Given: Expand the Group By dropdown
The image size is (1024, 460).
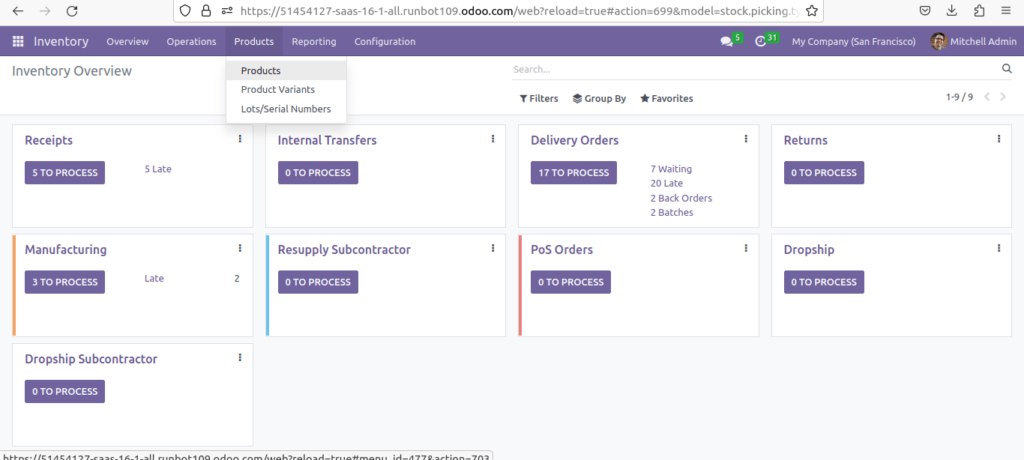Looking at the screenshot, I should tap(599, 99).
